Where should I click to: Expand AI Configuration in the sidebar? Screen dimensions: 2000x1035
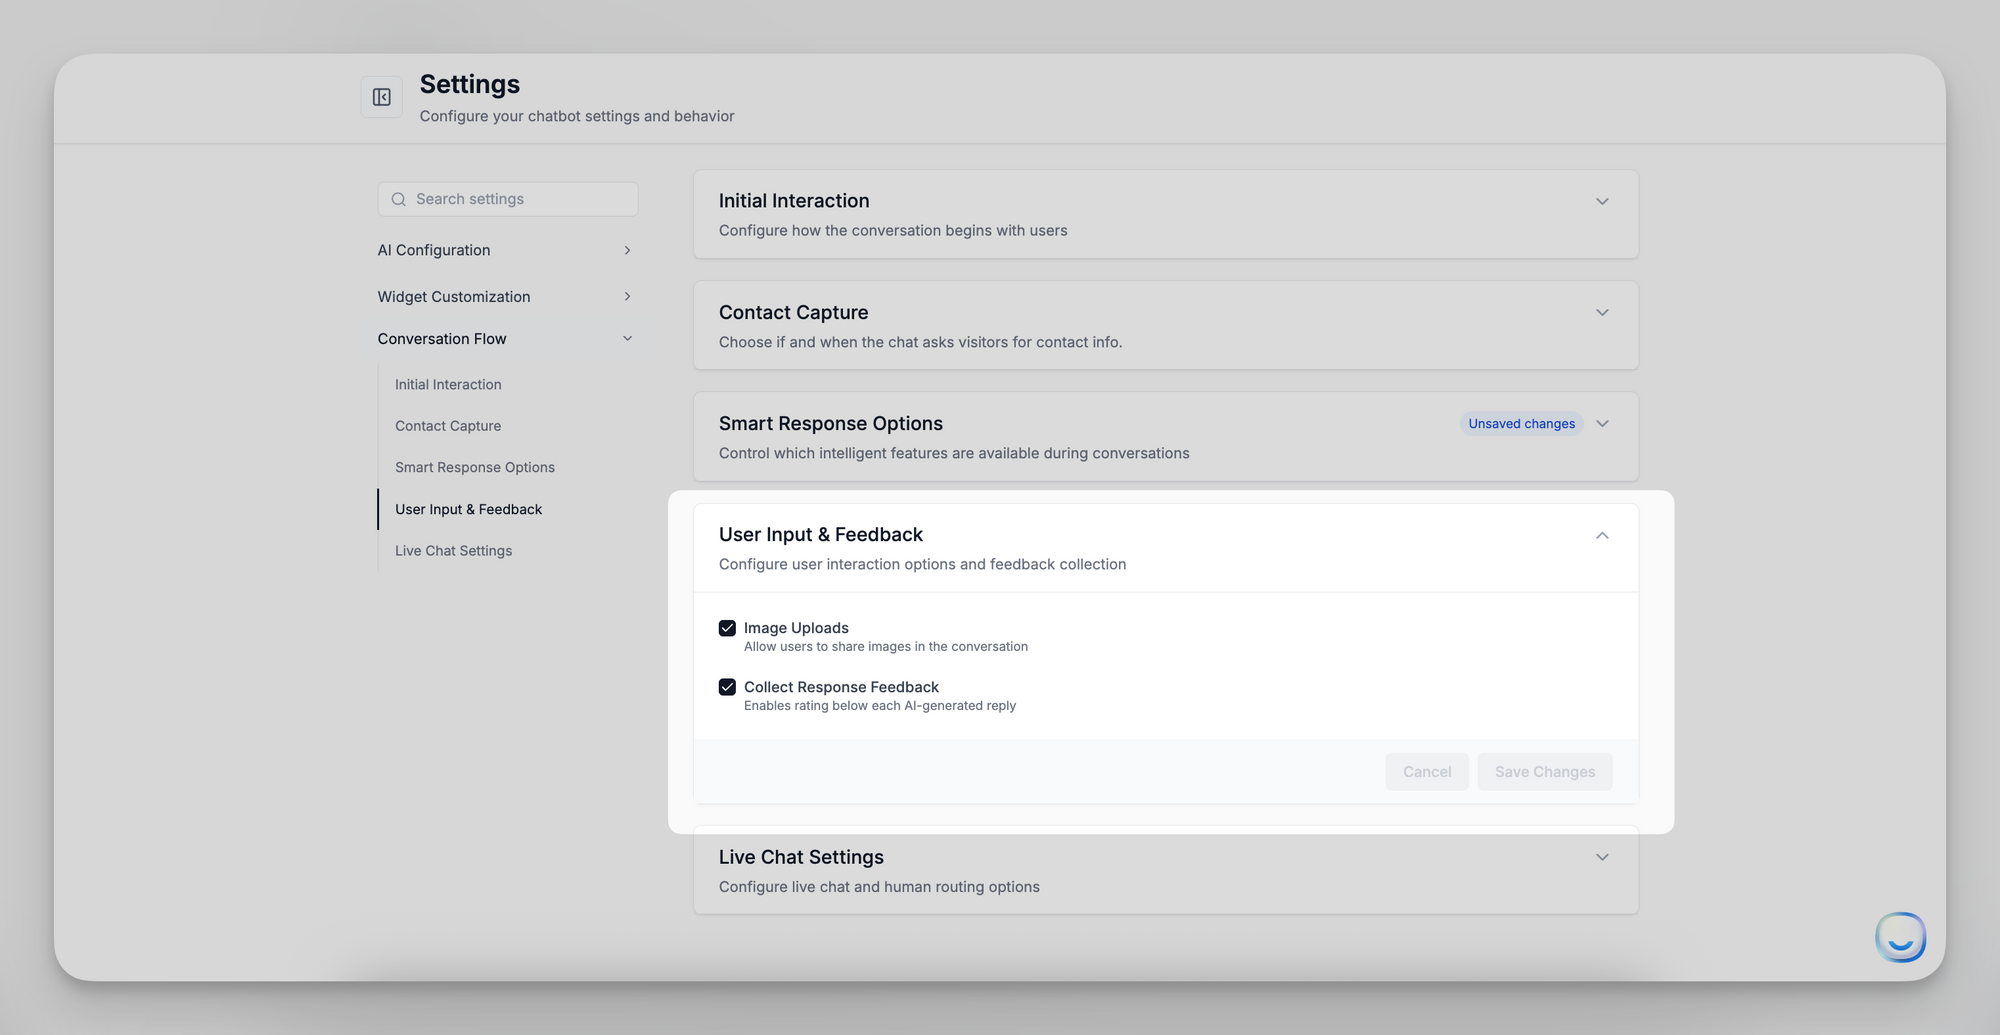[505, 250]
